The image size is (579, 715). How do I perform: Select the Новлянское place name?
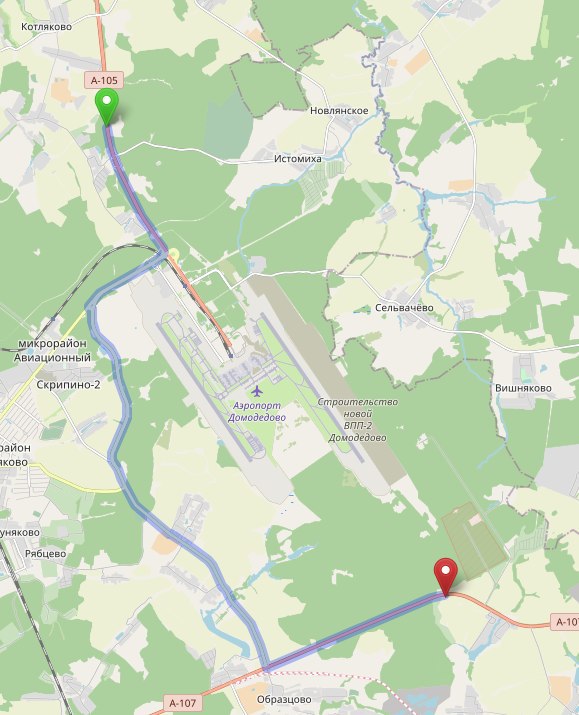[339, 110]
